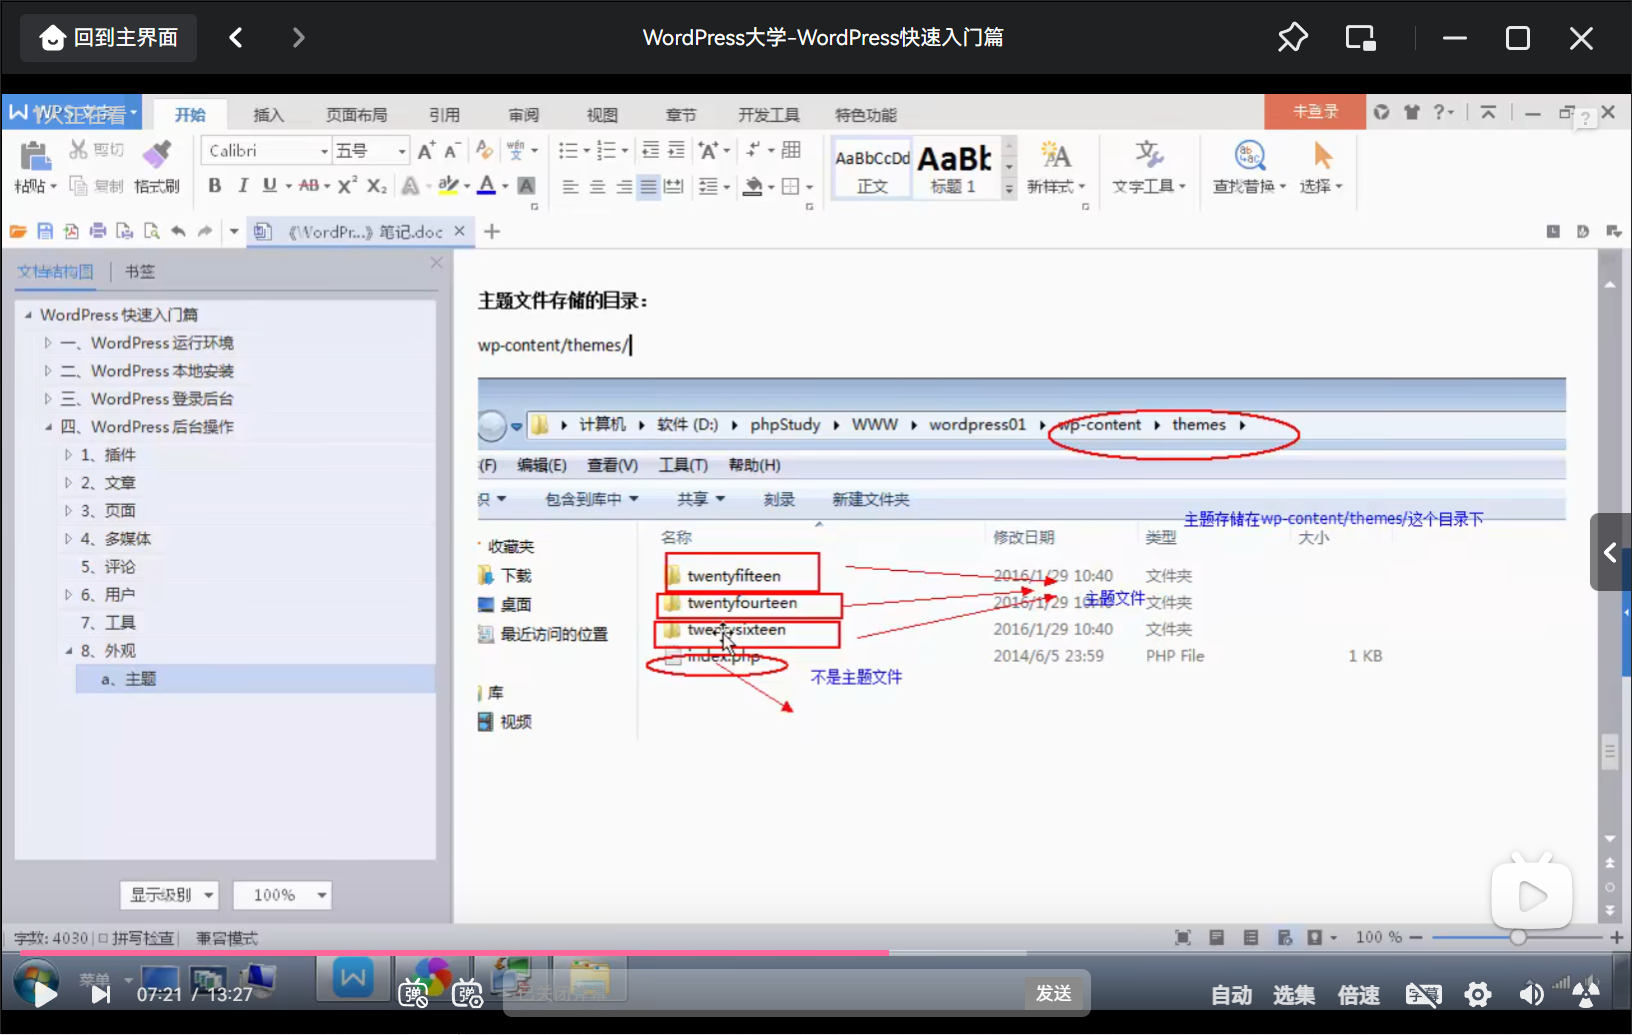Open the 开发工具 ribbon tab
Viewport: 1632px width, 1035px height.
tap(769, 115)
